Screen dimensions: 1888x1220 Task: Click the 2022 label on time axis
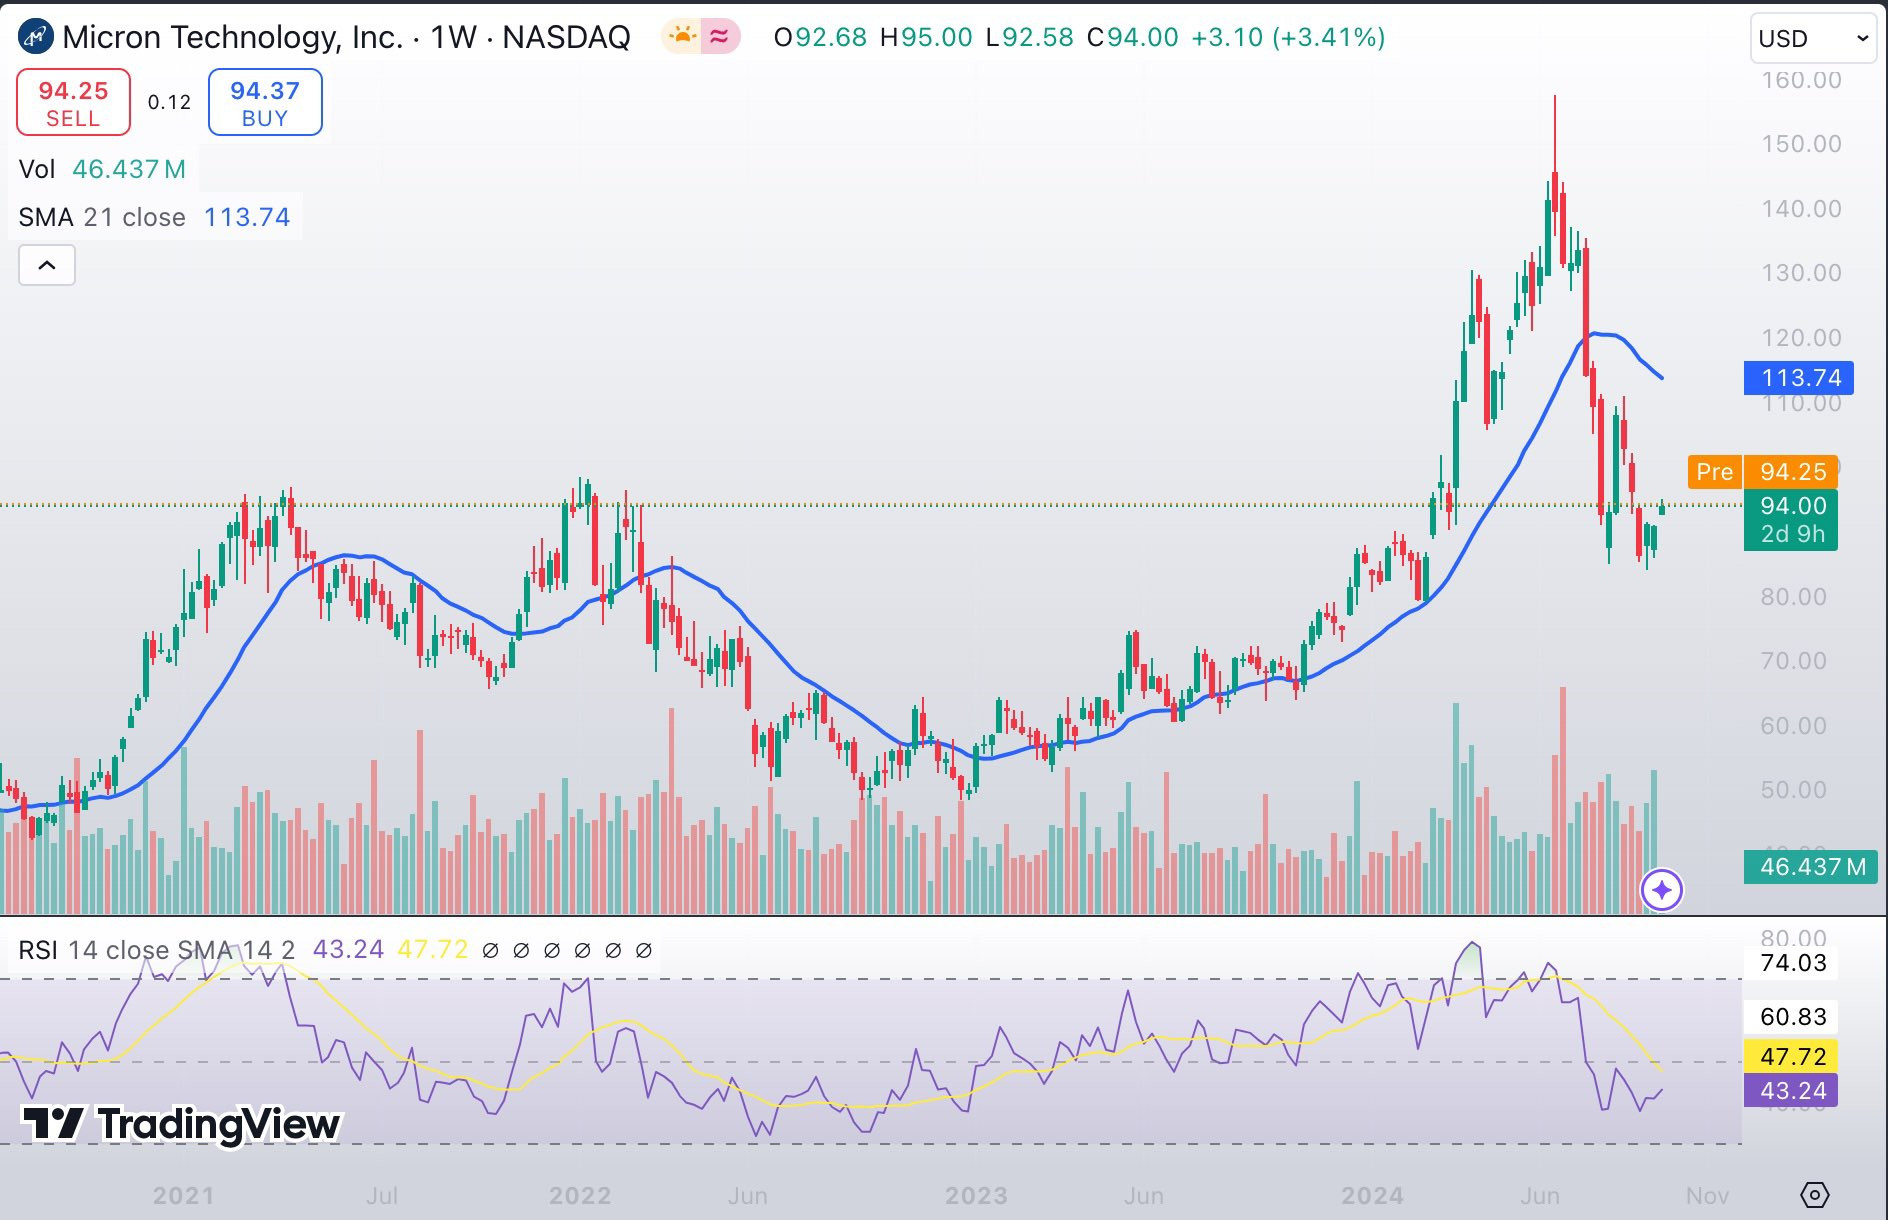pos(580,1196)
